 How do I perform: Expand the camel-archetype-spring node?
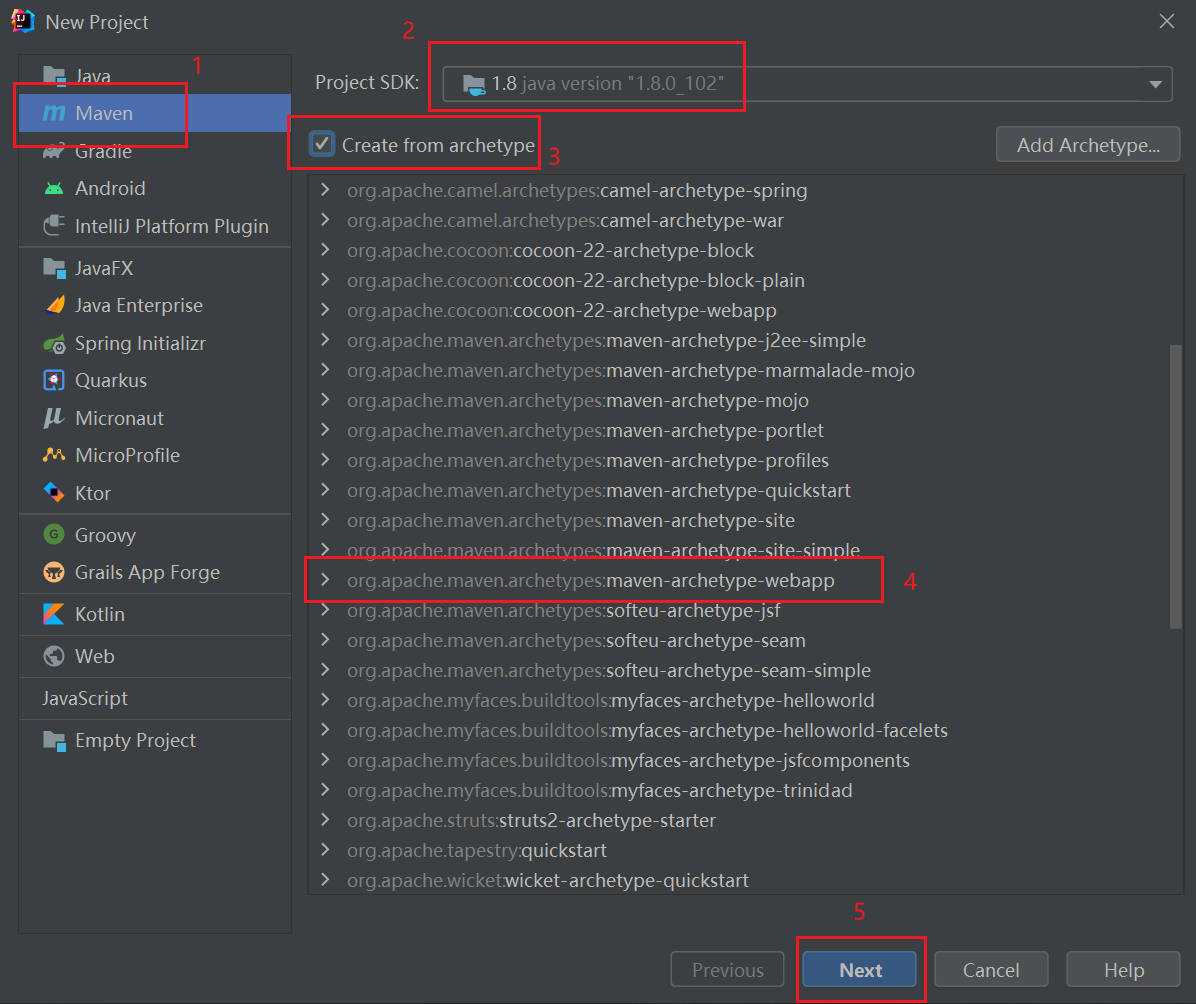326,189
